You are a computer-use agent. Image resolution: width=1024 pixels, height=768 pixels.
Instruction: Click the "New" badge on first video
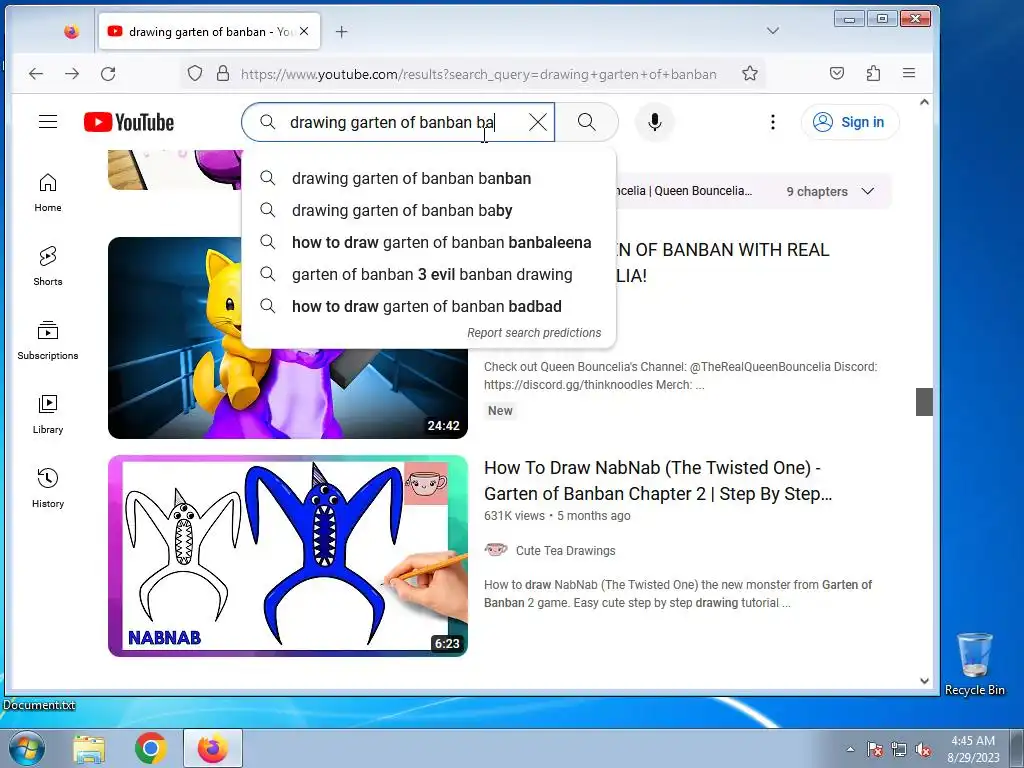(500, 411)
